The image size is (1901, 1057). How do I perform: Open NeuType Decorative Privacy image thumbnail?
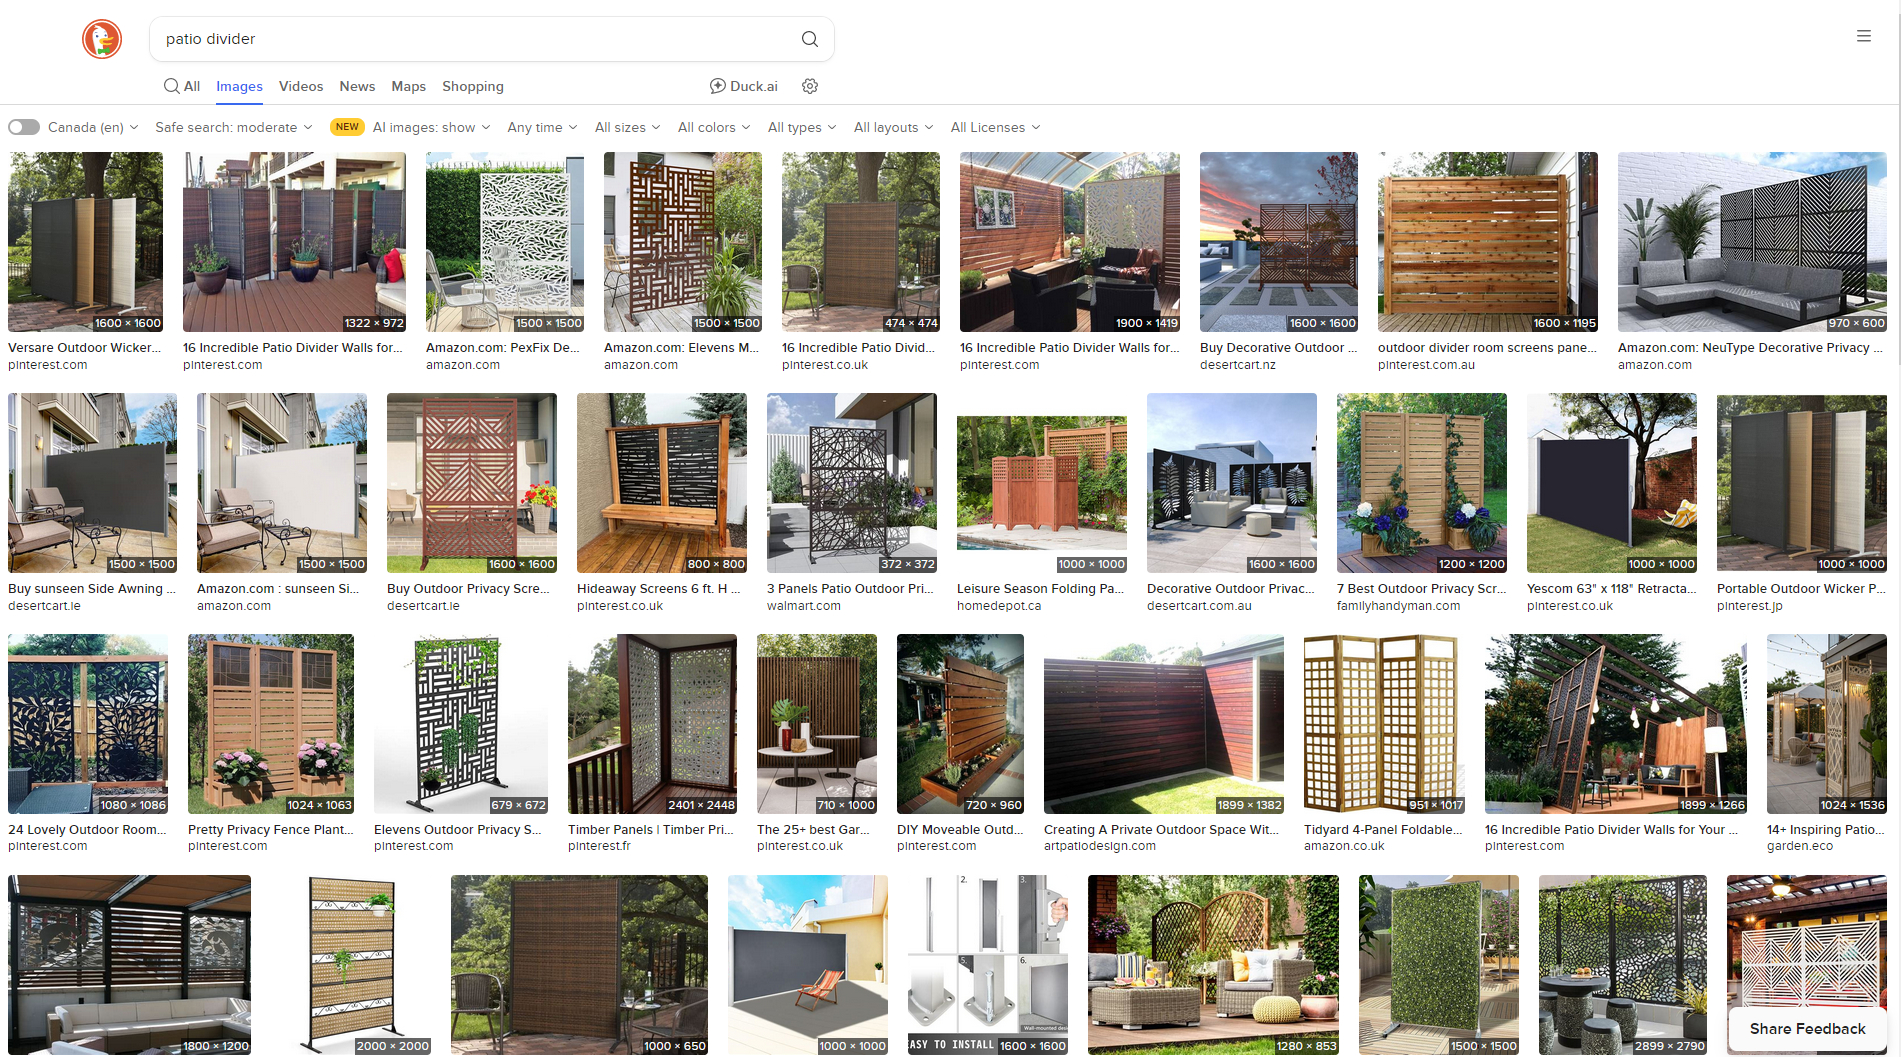click(x=1752, y=242)
